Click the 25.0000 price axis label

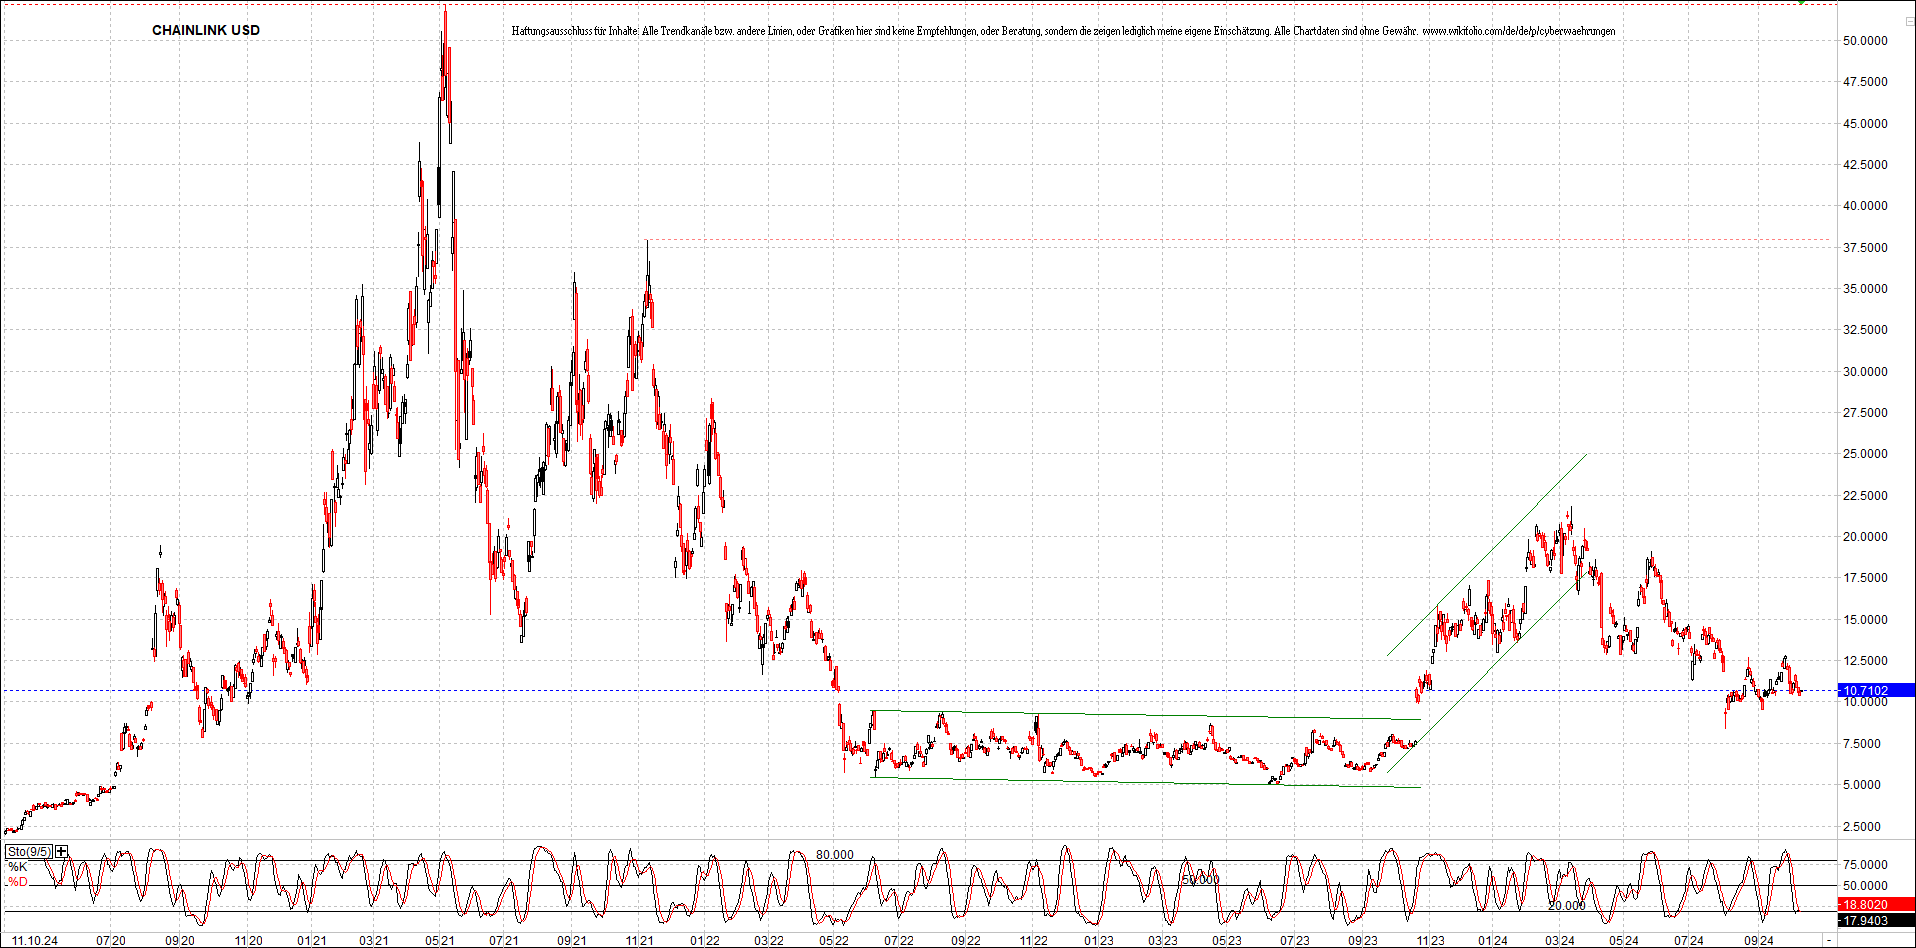point(1866,454)
